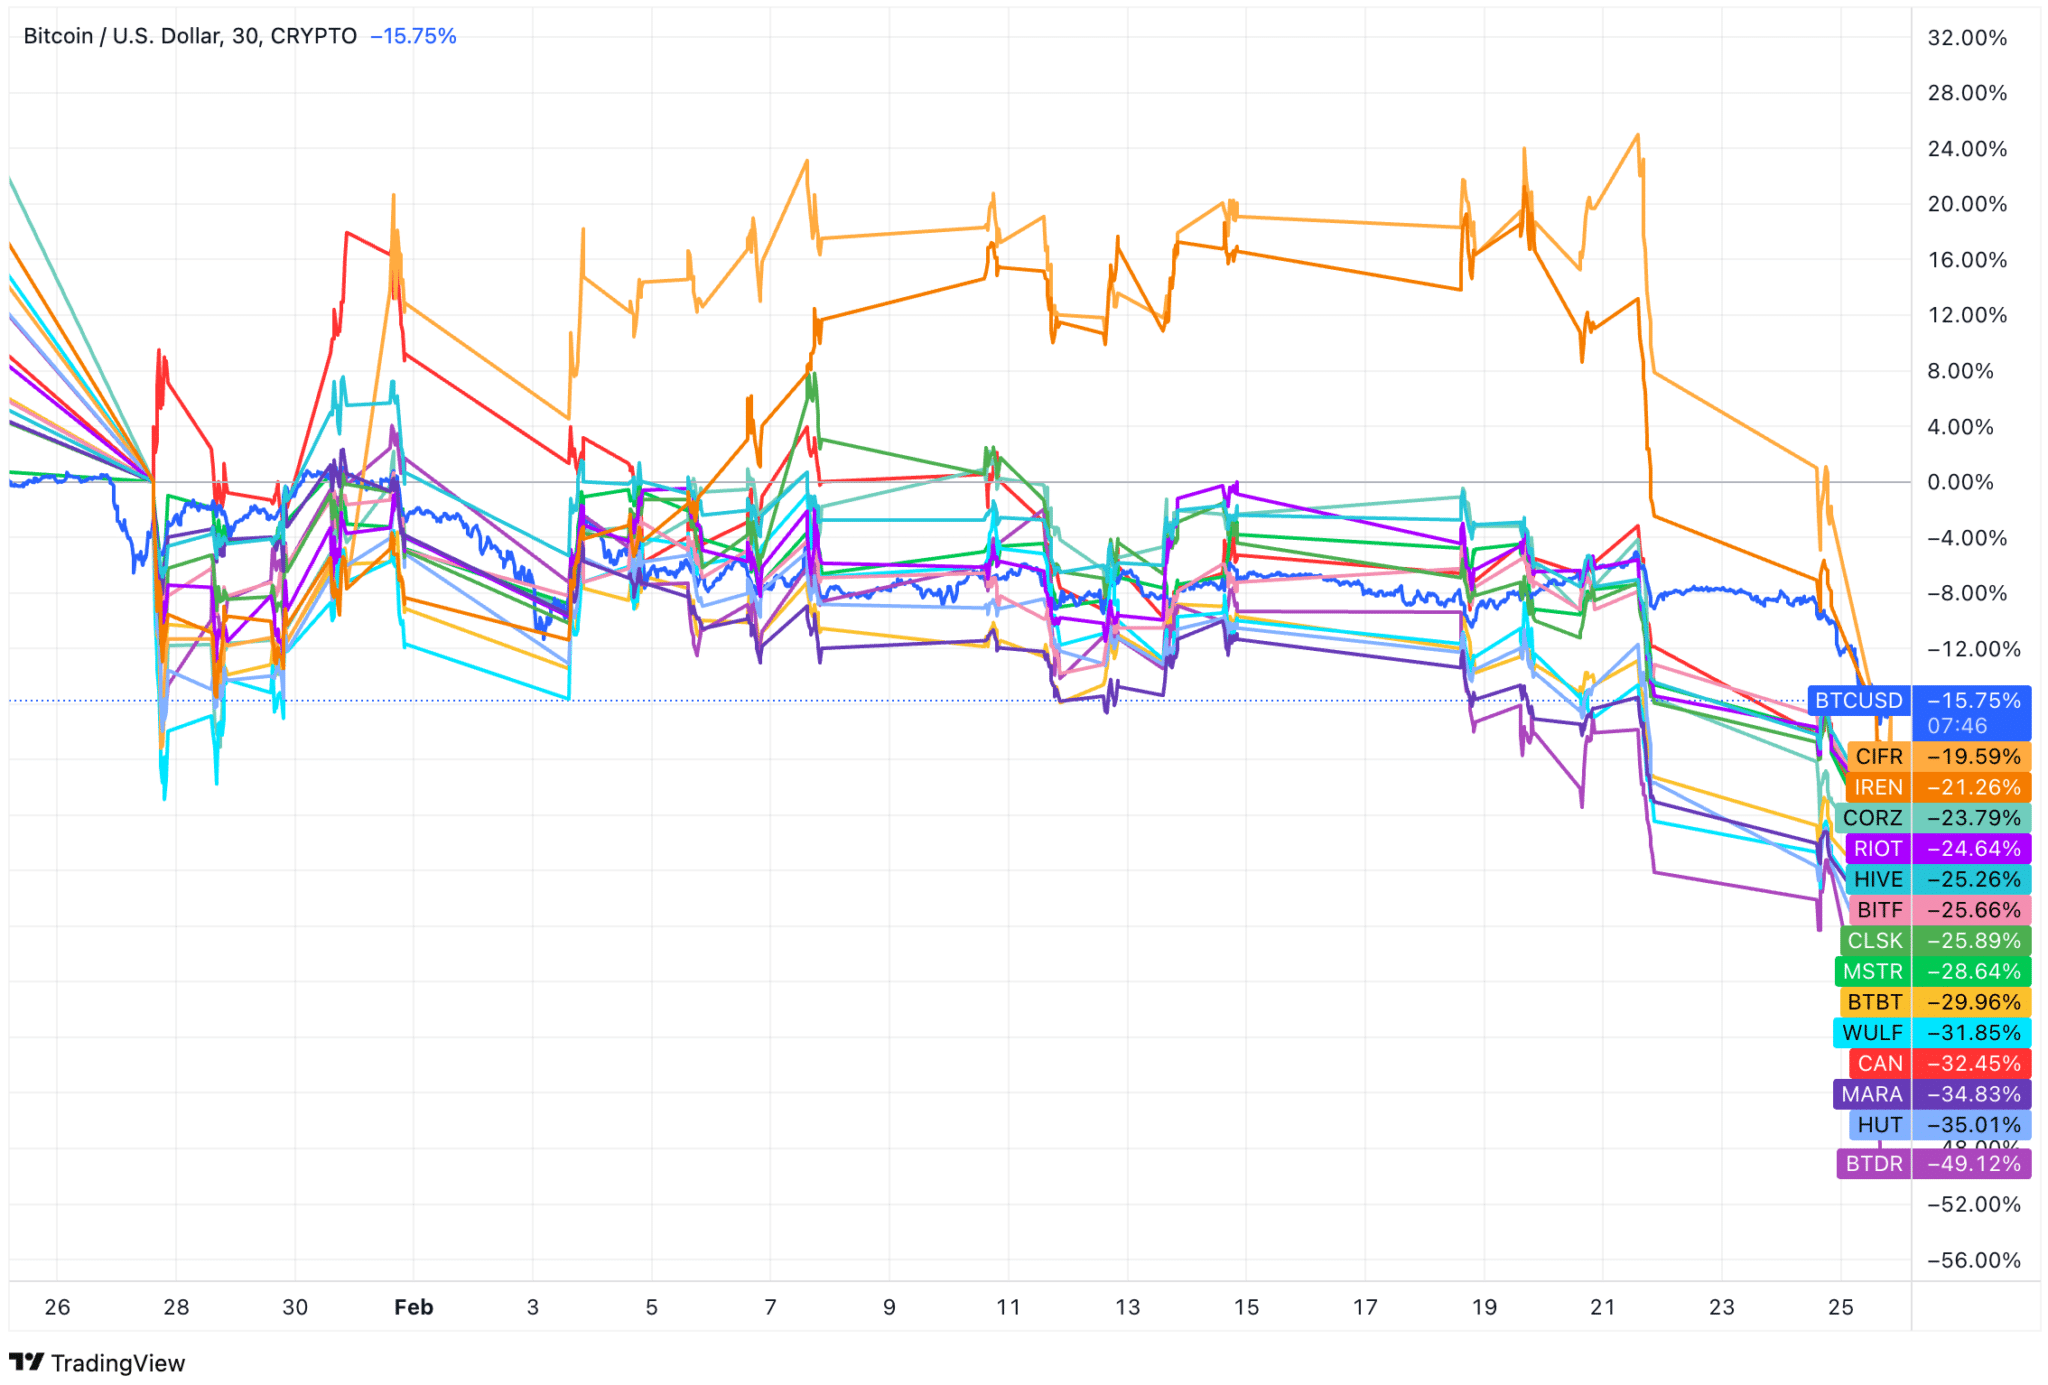Viewport: 2048px width, 1385px height.
Task: Click date 26 on the time axis
Action: [x=58, y=1307]
